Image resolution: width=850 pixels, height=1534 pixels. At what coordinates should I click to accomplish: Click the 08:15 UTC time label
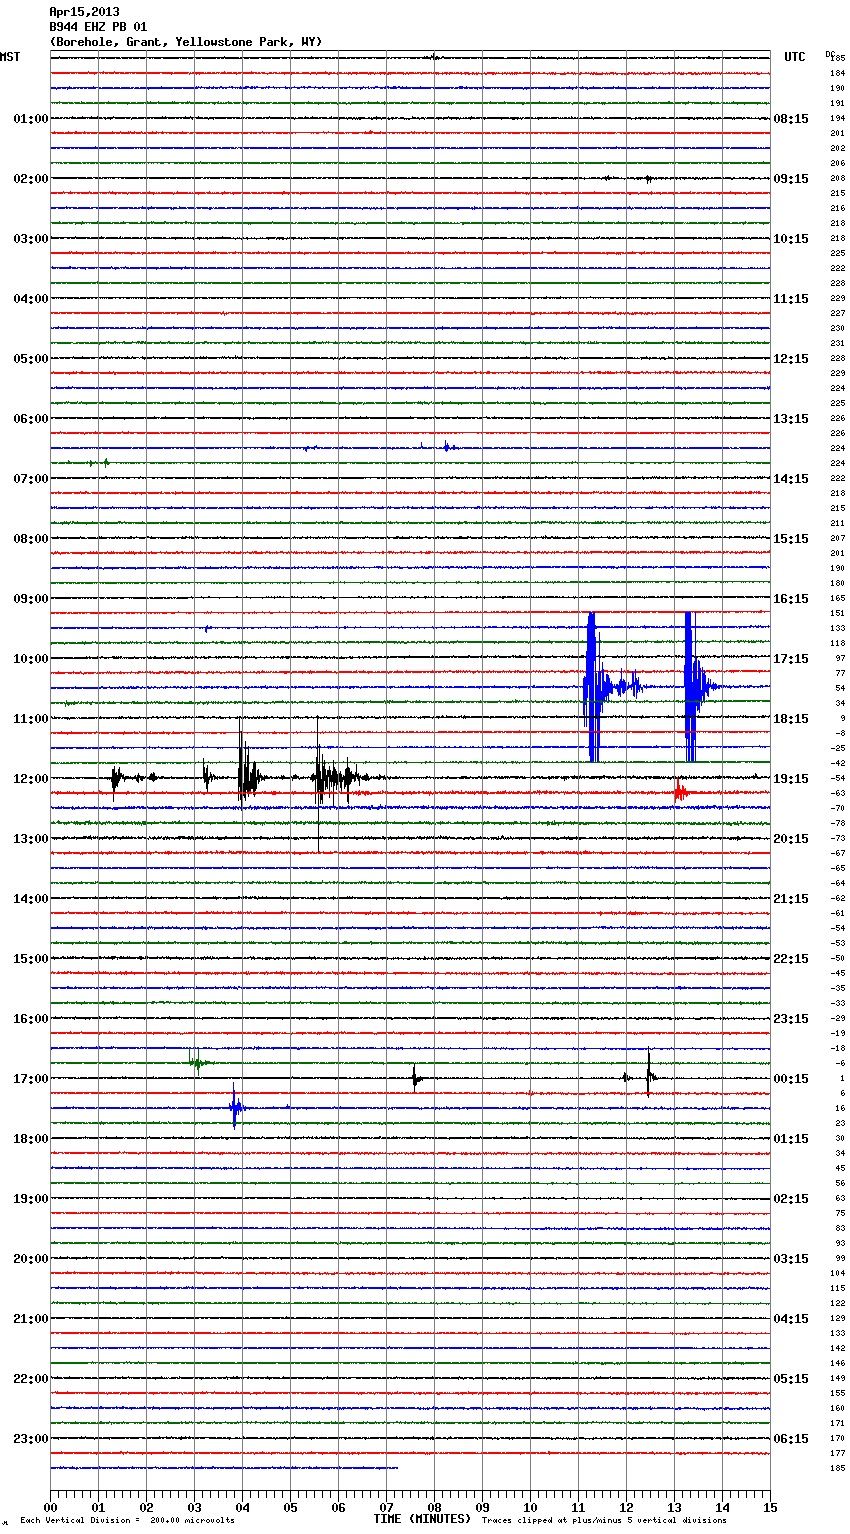pyautogui.click(x=791, y=119)
